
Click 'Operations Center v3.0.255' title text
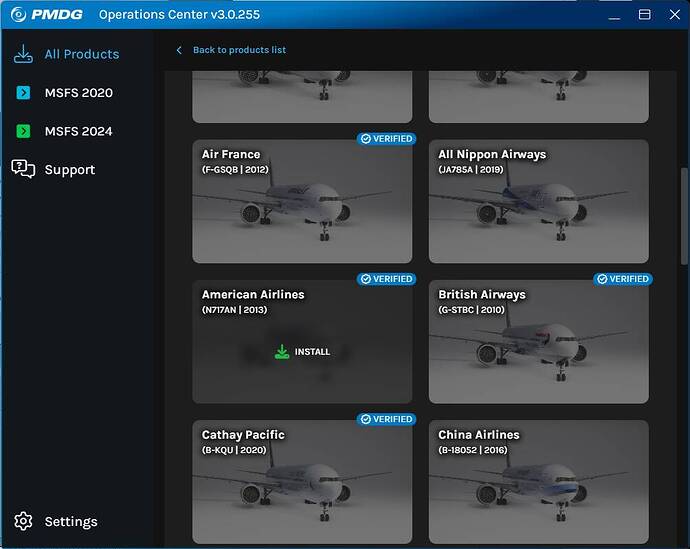click(x=179, y=15)
